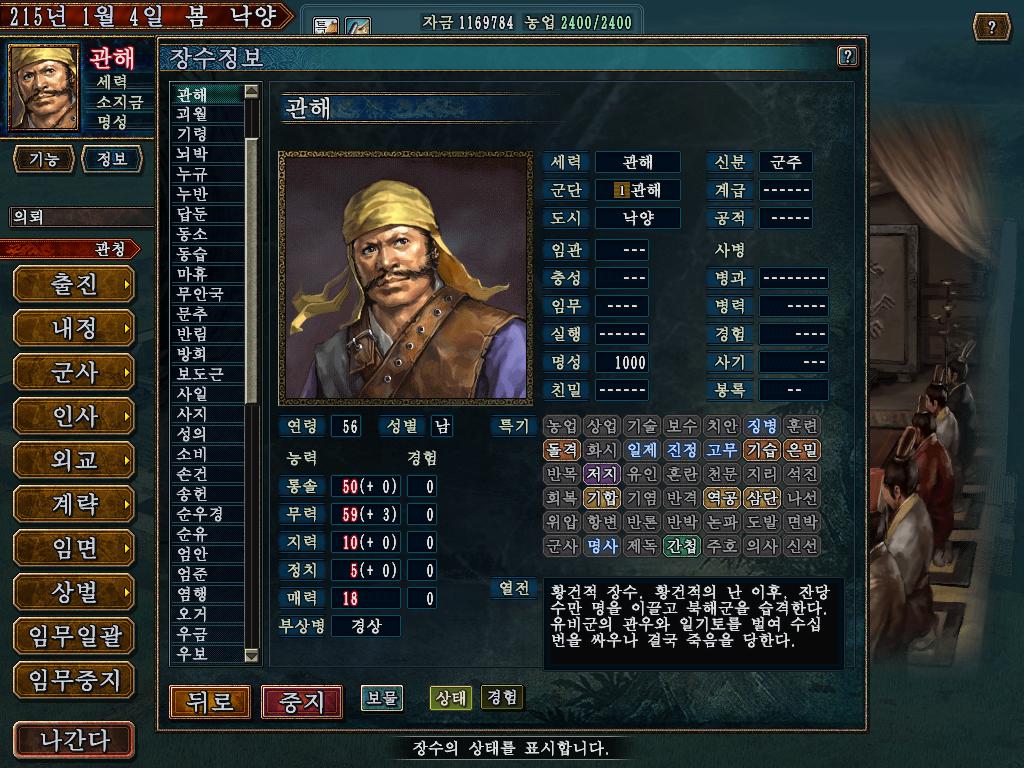1024x768 pixels.
Task: Expand the 출진 command submenu
Action: (x=74, y=285)
